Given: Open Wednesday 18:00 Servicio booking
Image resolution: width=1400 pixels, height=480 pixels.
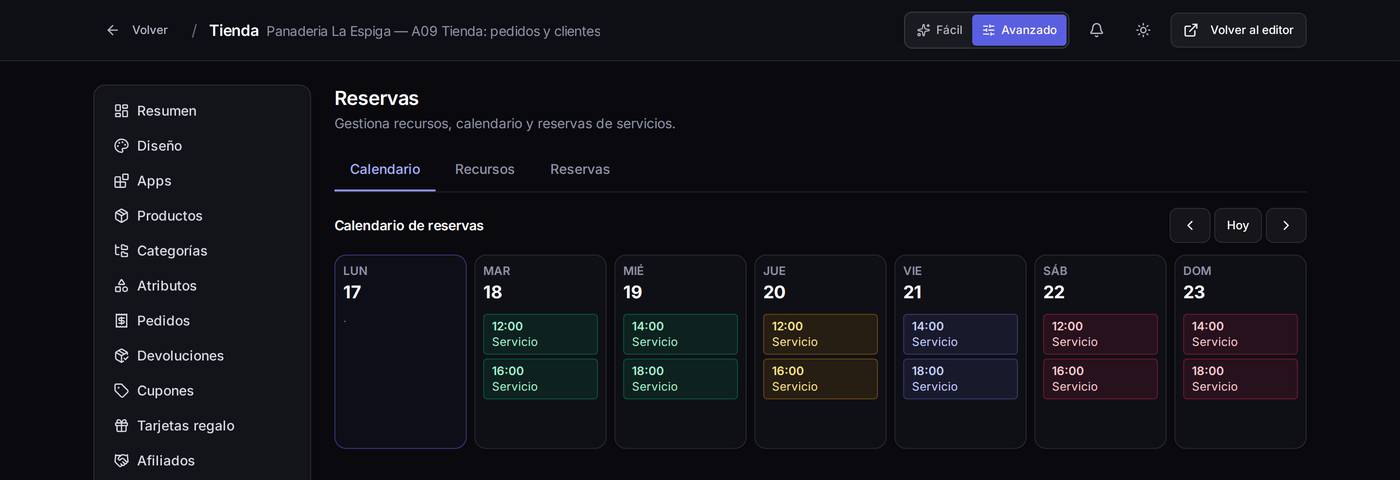Looking at the screenshot, I should pos(680,379).
